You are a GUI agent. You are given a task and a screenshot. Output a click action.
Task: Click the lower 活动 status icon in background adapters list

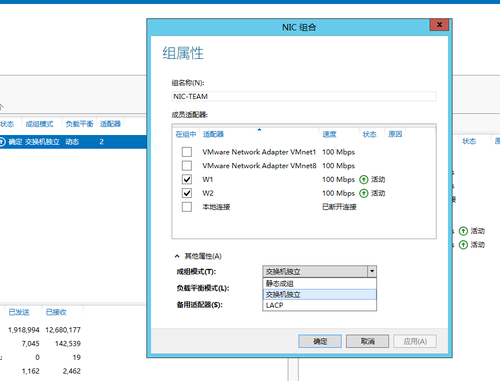click(463, 245)
